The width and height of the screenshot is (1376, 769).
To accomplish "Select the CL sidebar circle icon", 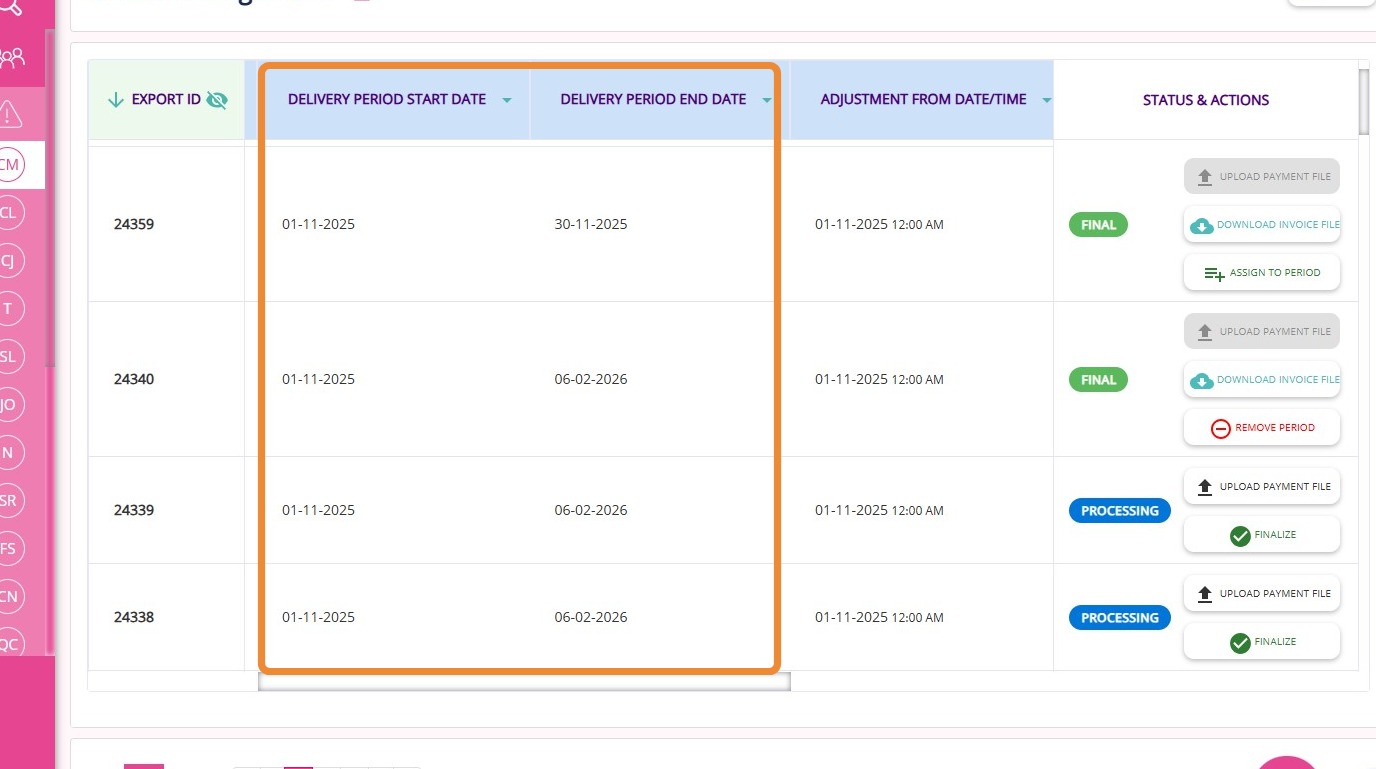I will [x=9, y=212].
